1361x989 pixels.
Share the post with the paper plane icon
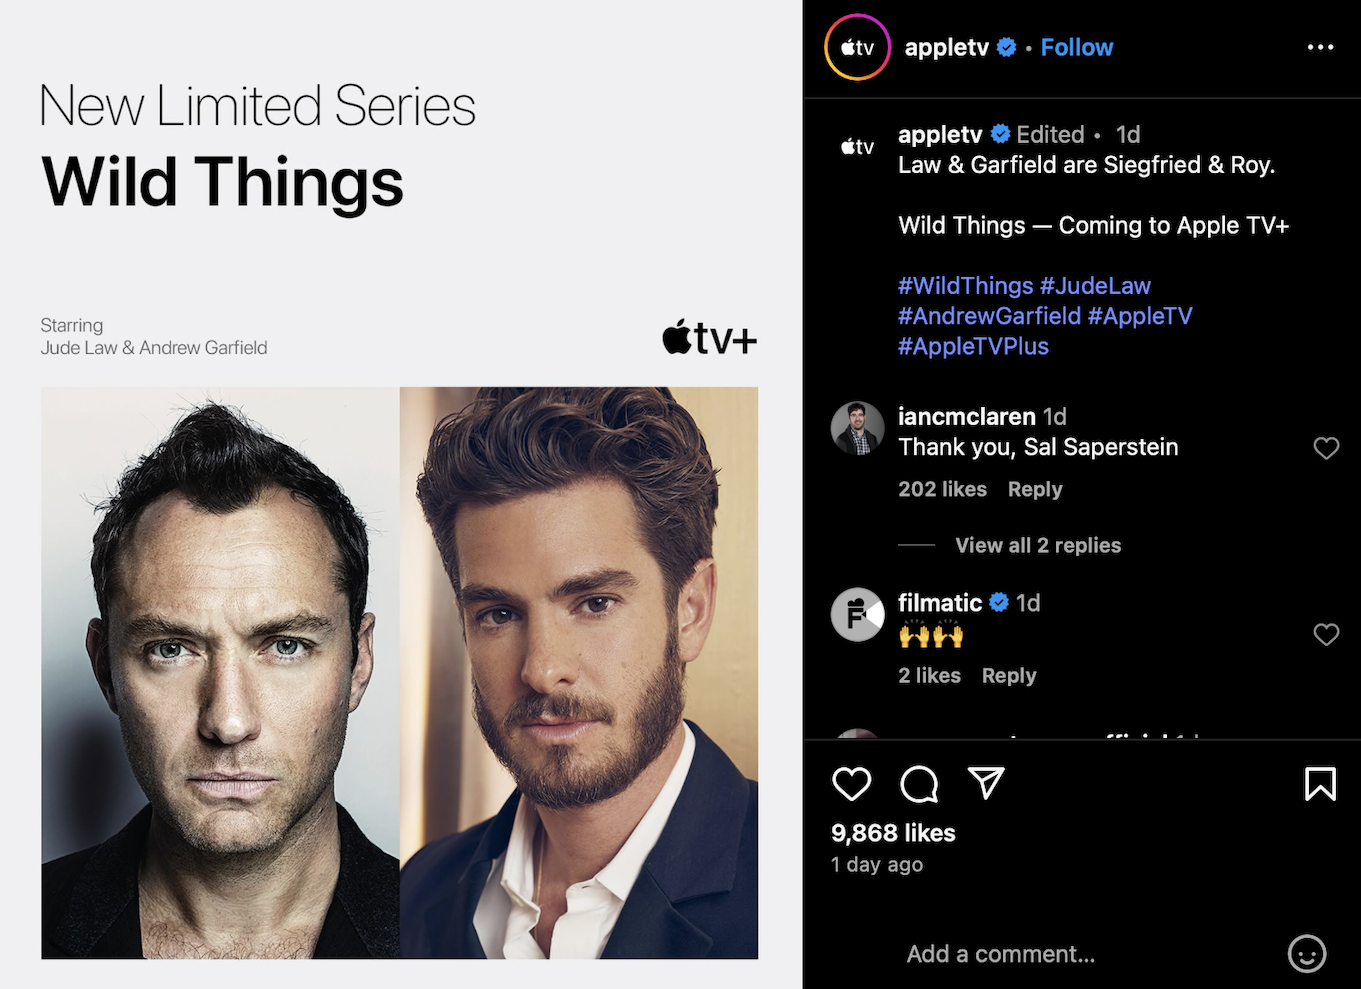pos(986,783)
